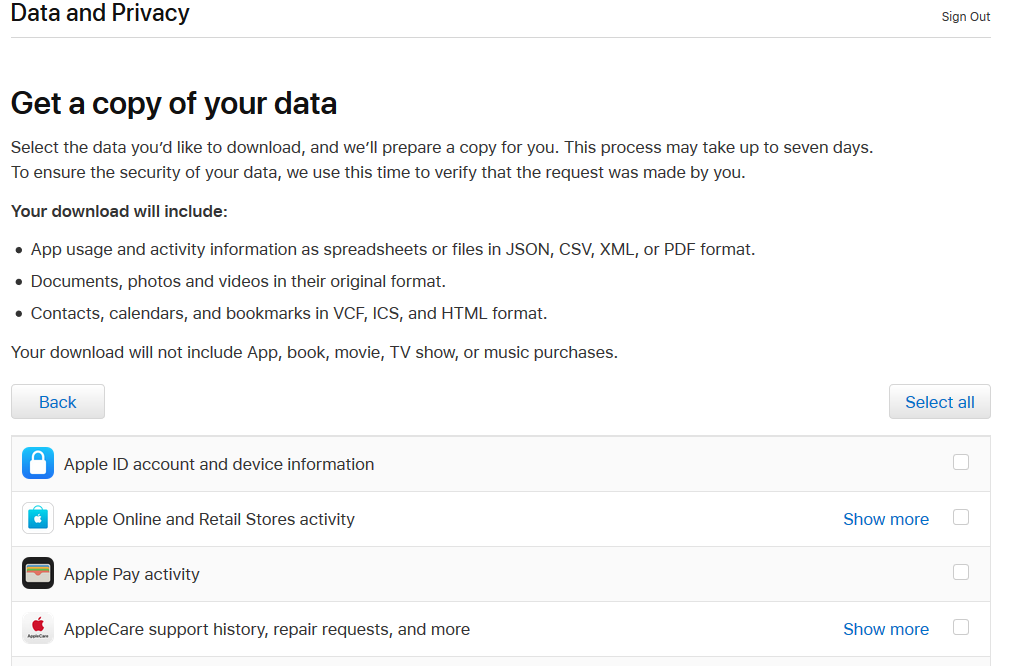This screenshot has width=1015, height=666.
Task: Tick the Apple Online and Retail Stores checkbox
Action: [x=961, y=517]
